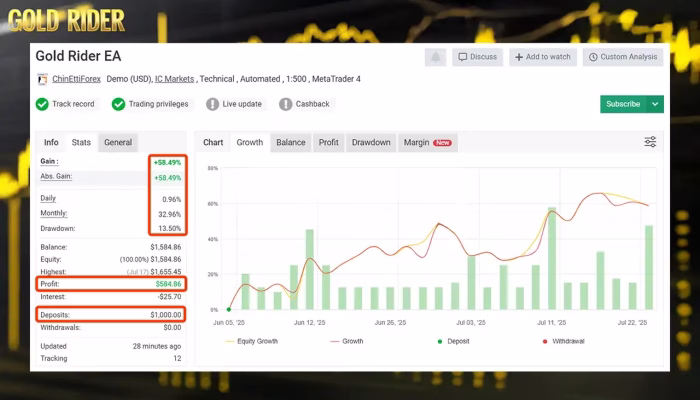
Task: Open Custom Analysis
Action: (623, 57)
